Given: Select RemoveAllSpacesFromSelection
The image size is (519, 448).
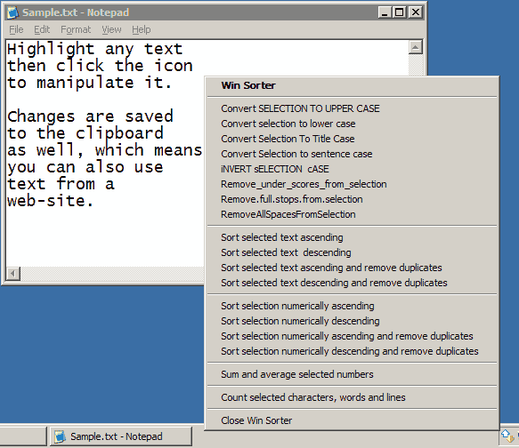Looking at the screenshot, I should [x=352, y=214].
